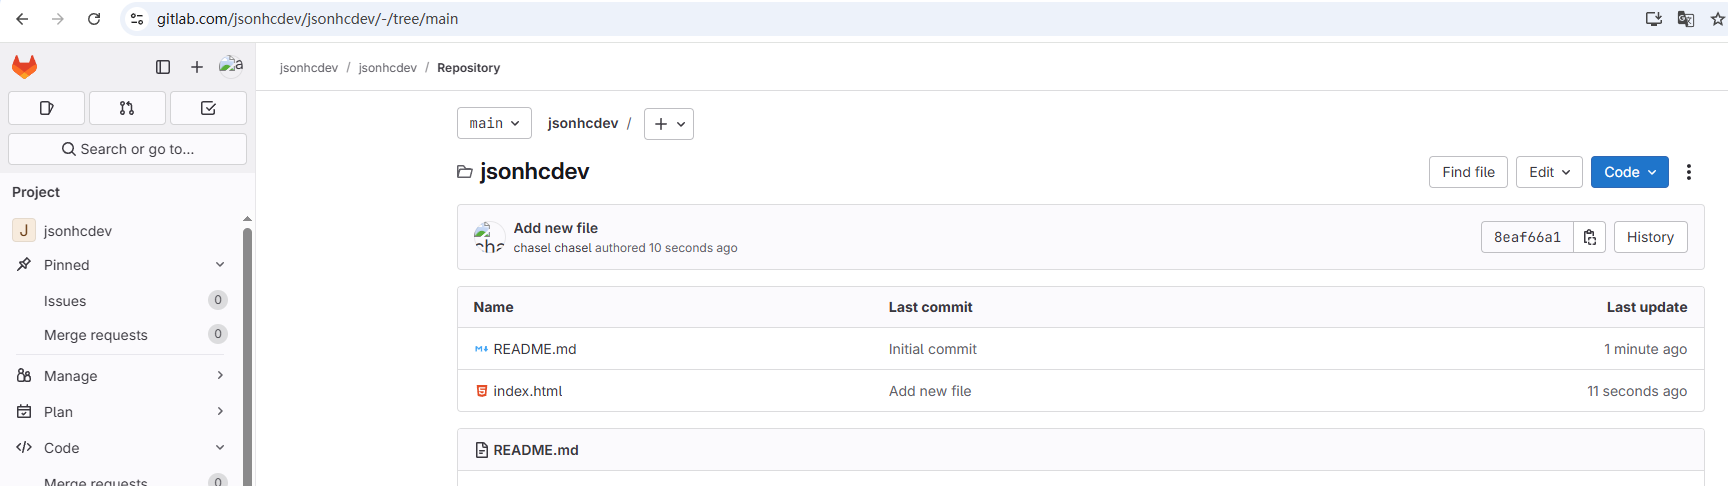Copy the commit SHA to clipboard

pyautogui.click(x=1589, y=237)
